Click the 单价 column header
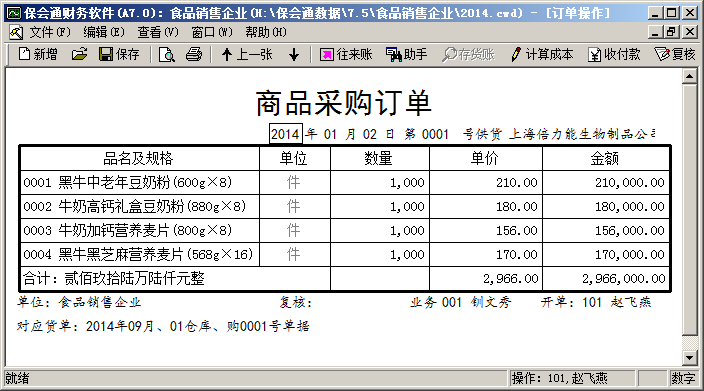 pyautogui.click(x=486, y=158)
